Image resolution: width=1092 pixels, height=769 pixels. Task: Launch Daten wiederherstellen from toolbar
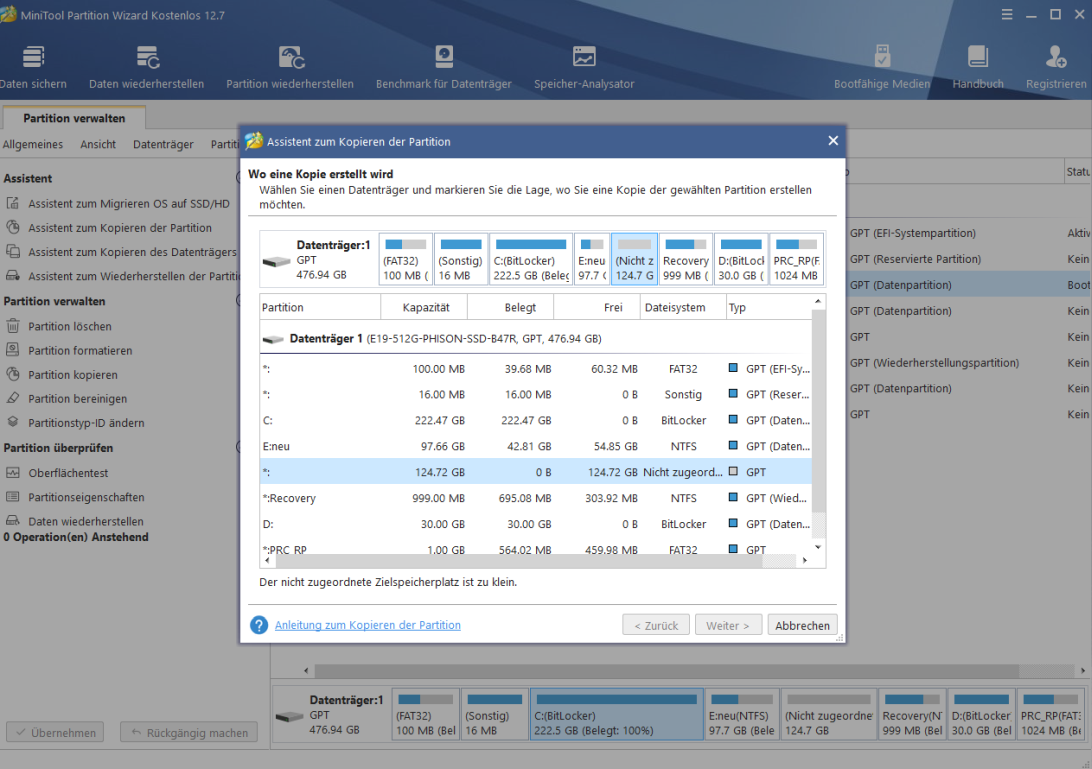pyautogui.click(x=146, y=68)
